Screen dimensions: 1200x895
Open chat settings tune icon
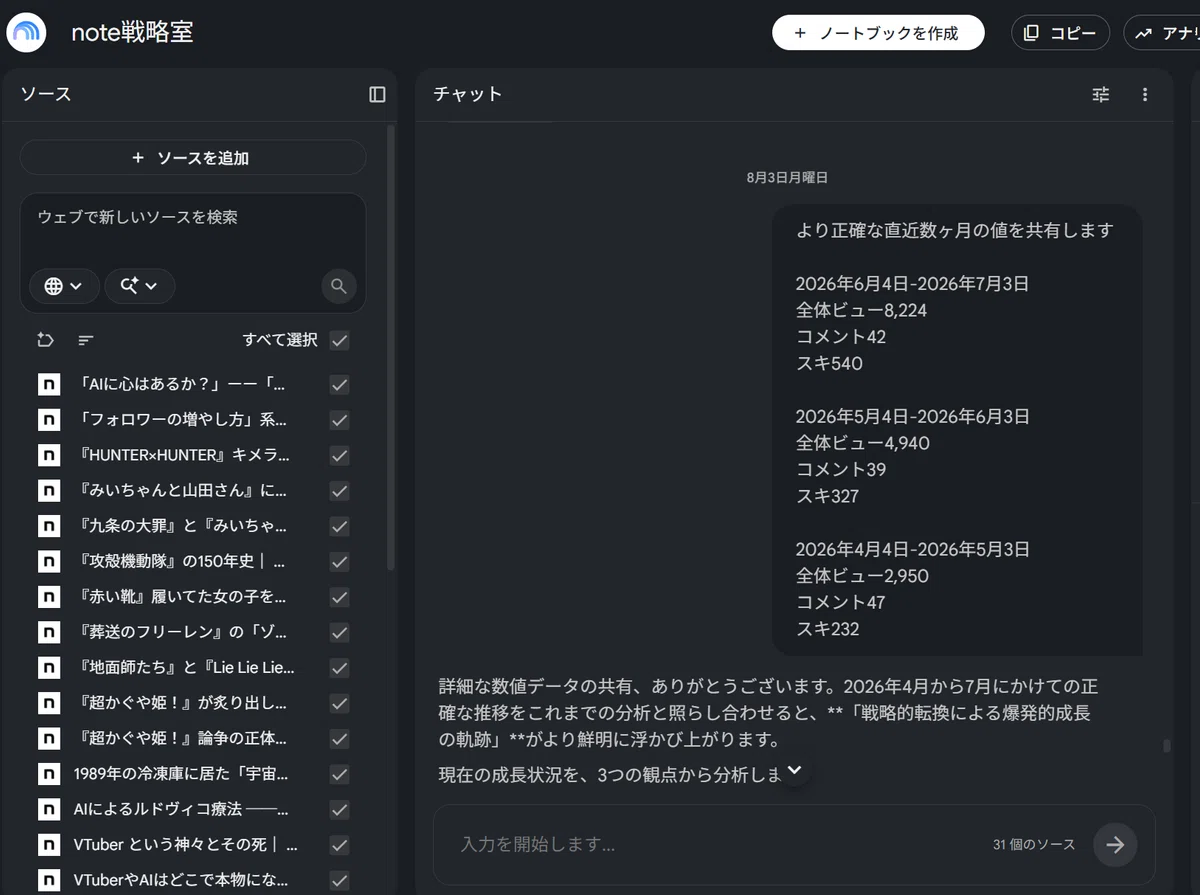click(x=1101, y=94)
